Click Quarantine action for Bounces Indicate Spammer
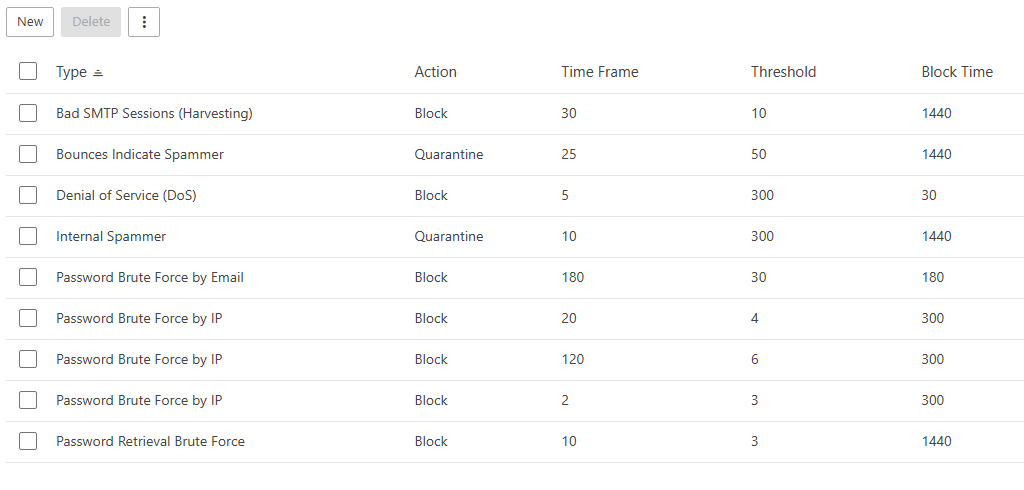 [448, 154]
